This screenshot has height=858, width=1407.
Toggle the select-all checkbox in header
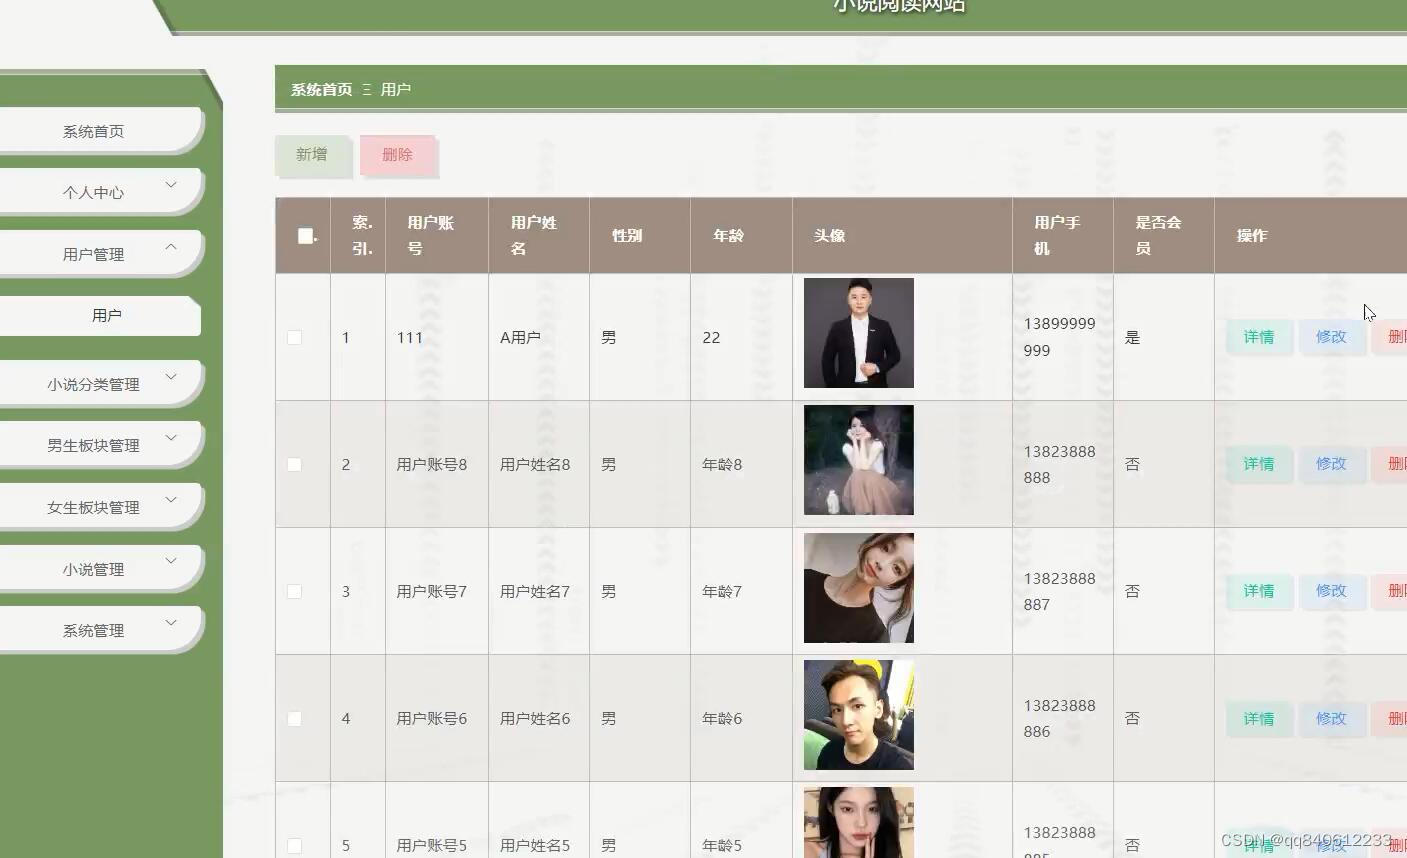(x=305, y=236)
